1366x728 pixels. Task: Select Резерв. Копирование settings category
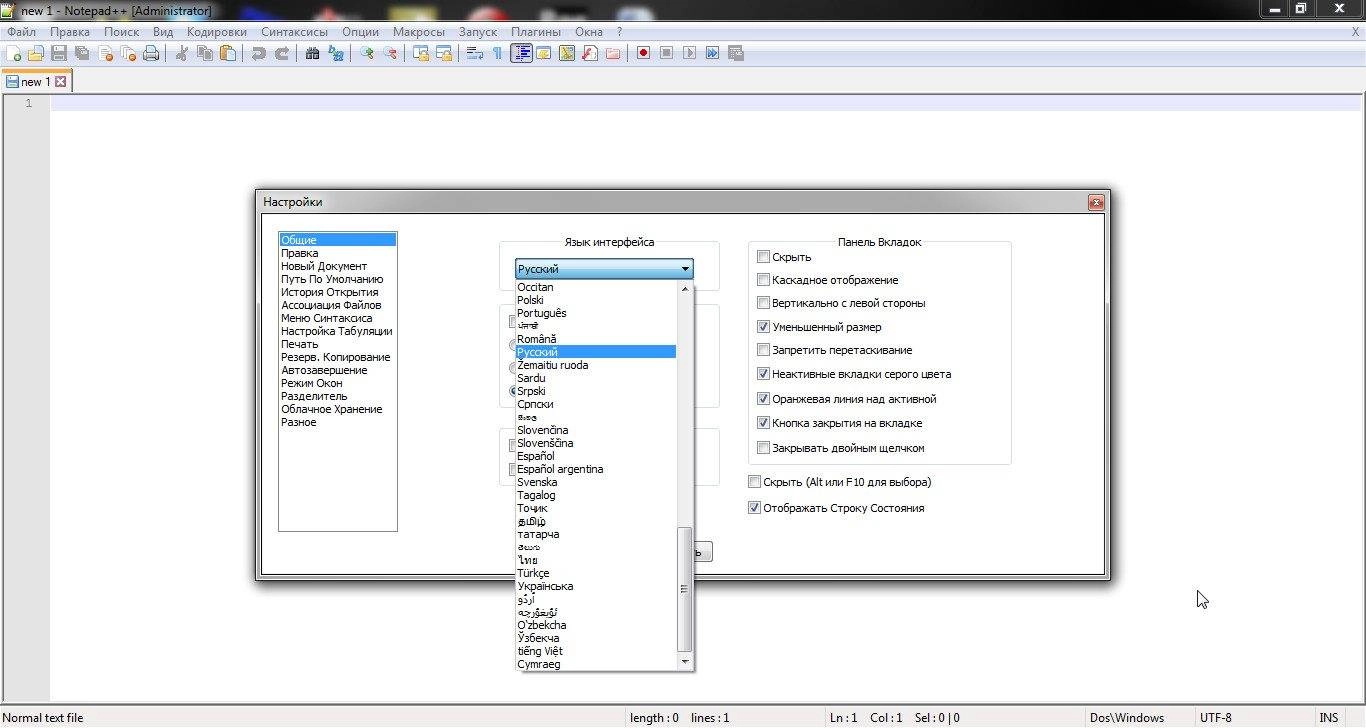(337, 357)
